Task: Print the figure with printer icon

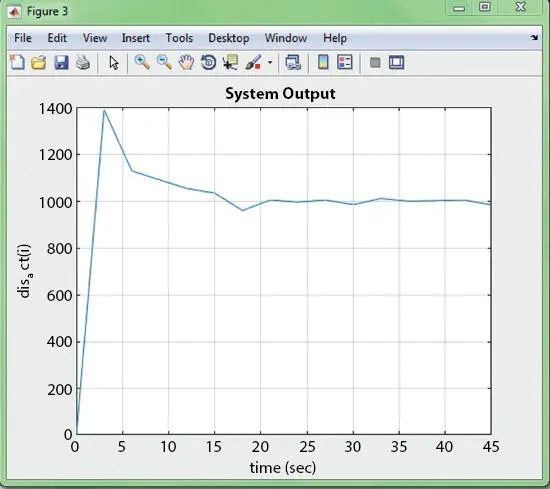Action: click(83, 62)
